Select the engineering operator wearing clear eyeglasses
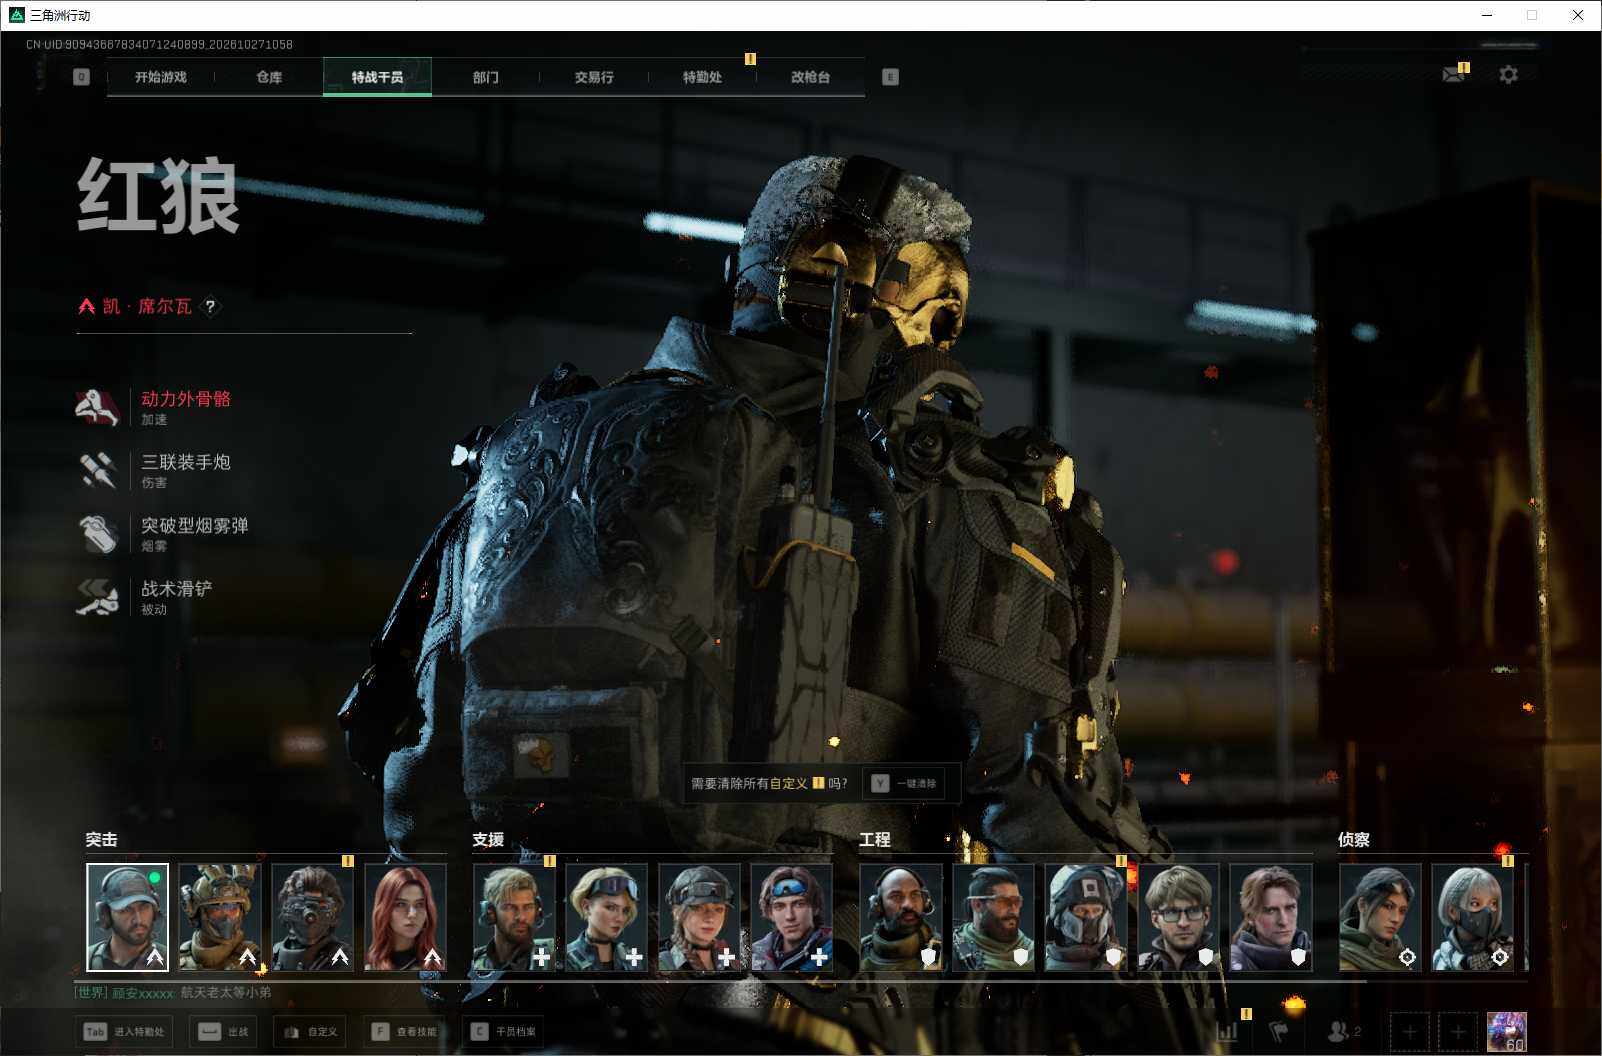Viewport: 1602px width, 1056px height. pos(1178,917)
